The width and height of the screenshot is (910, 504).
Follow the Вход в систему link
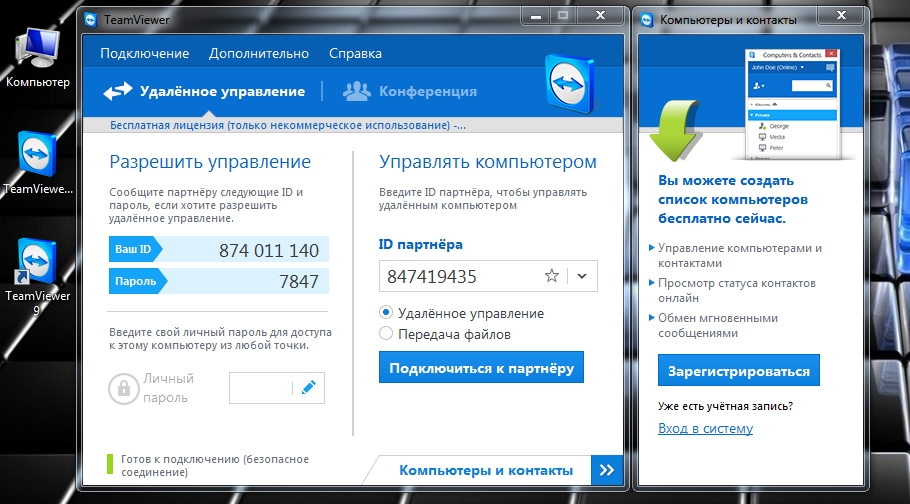pyautogui.click(x=706, y=429)
